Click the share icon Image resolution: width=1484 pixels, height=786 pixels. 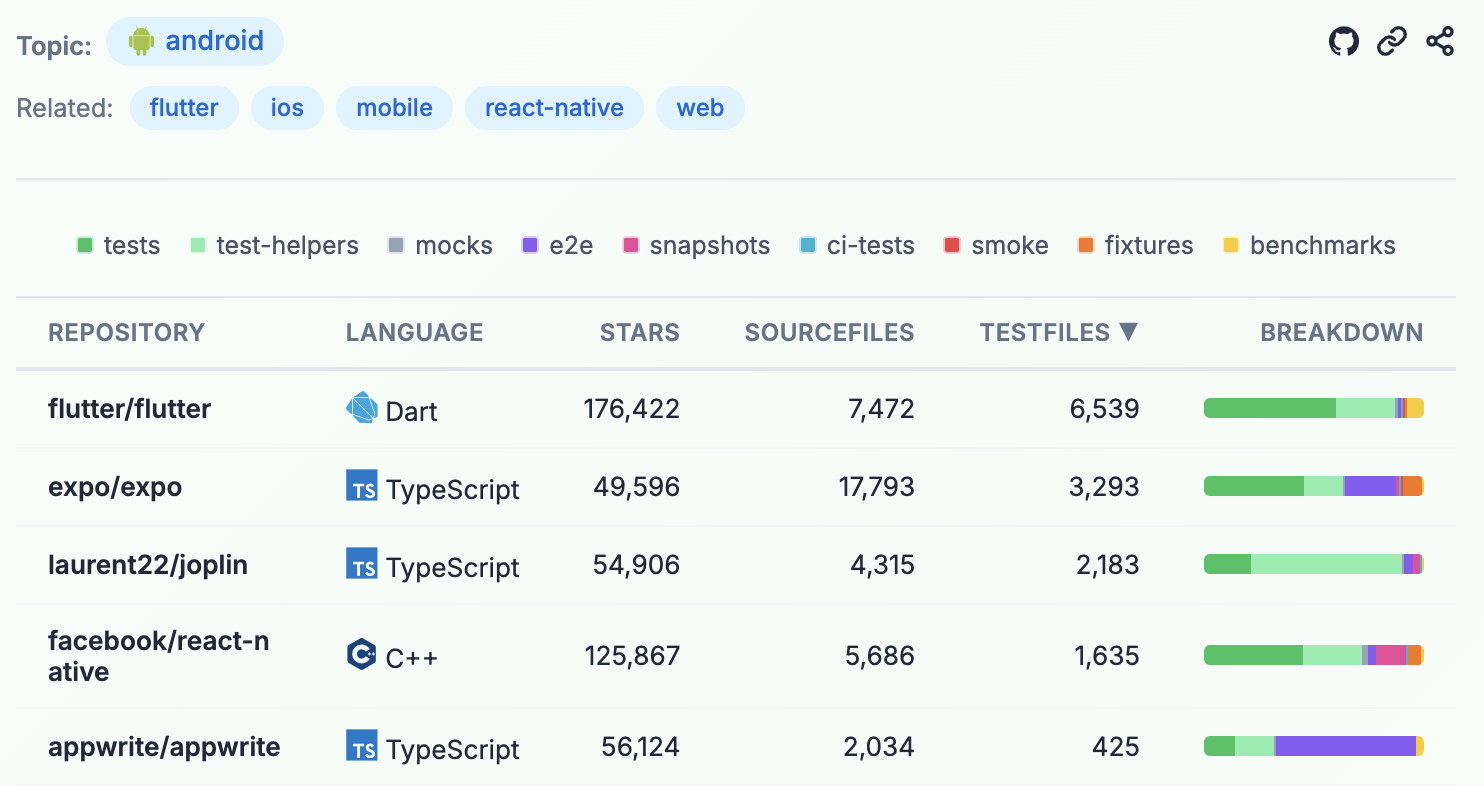1440,42
